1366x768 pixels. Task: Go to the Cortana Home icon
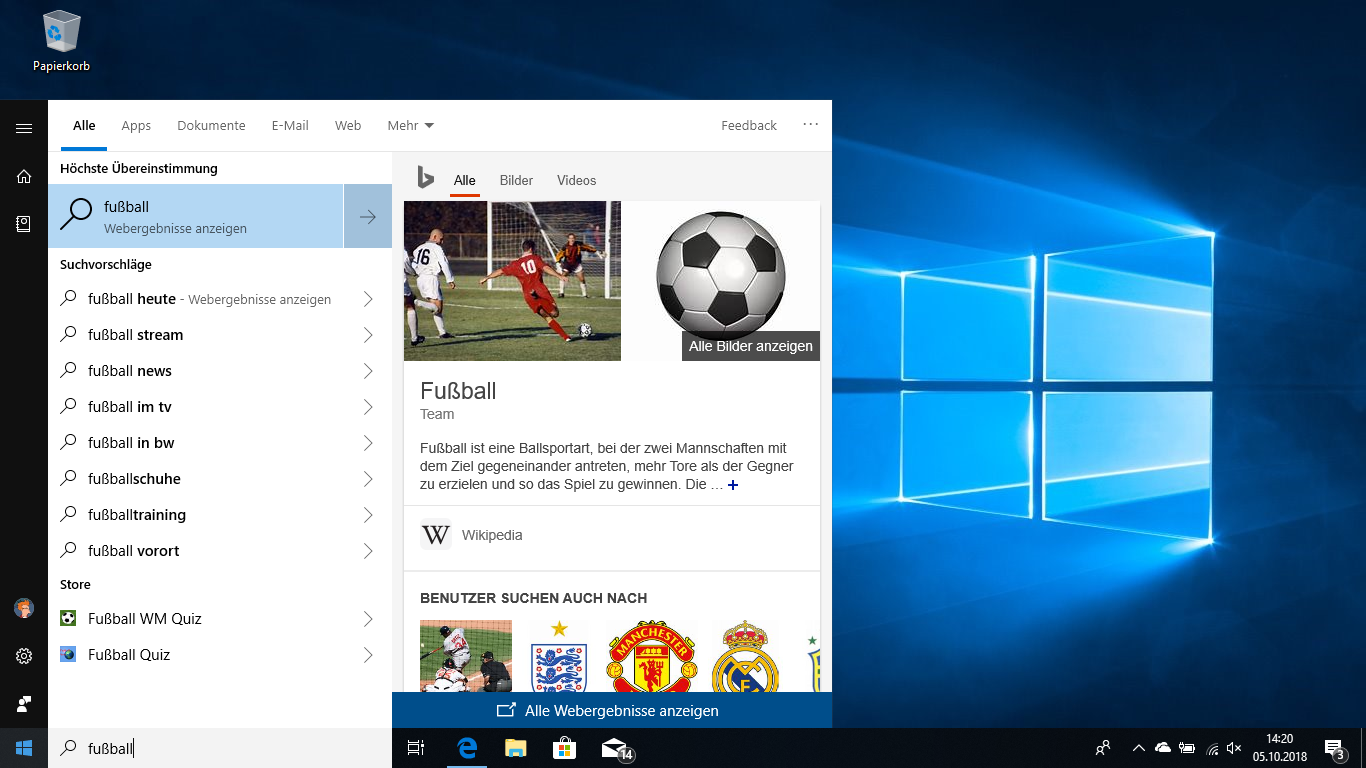click(24, 177)
